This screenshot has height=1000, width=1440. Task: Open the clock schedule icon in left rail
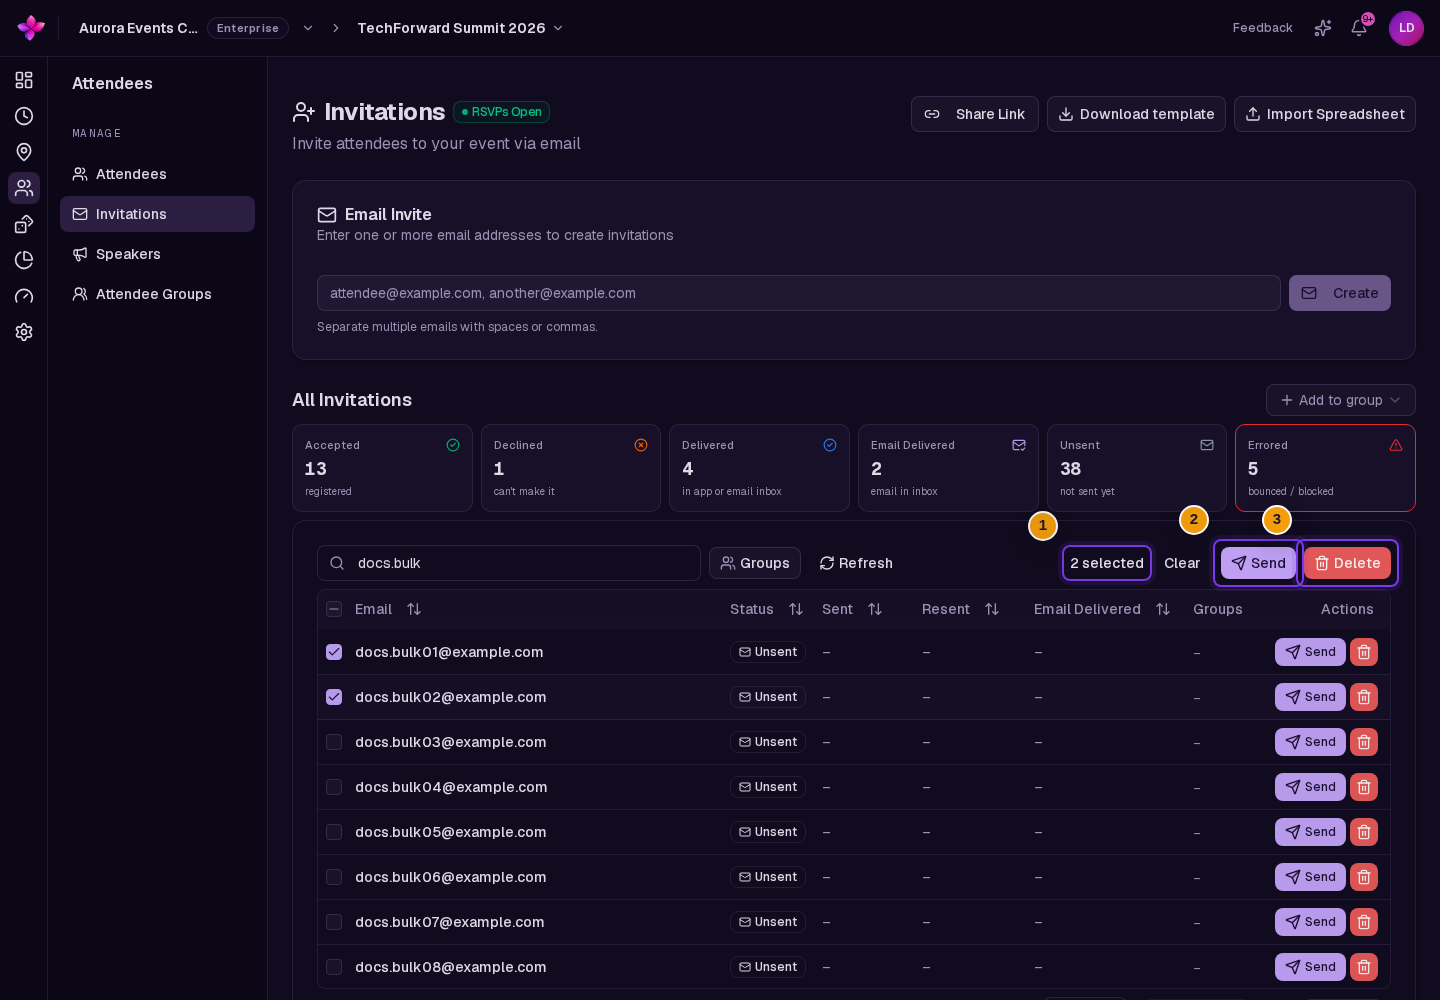click(x=24, y=116)
